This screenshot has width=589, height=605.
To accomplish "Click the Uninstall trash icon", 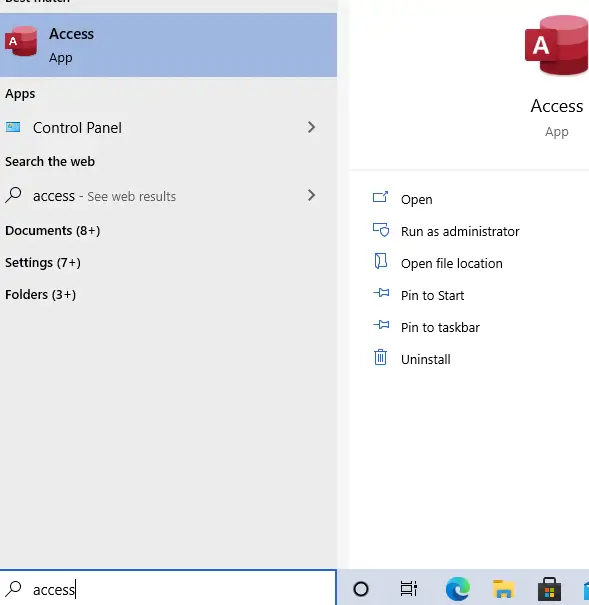I will 380,357.
